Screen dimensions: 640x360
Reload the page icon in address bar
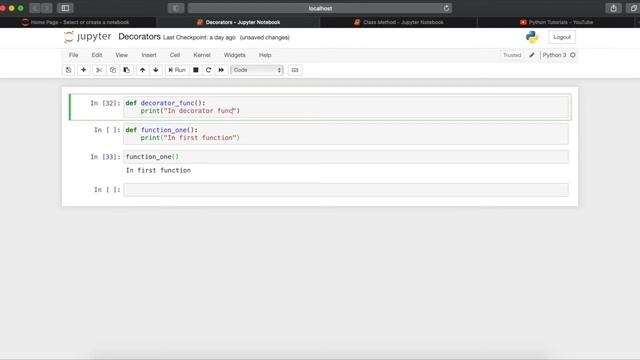(446, 8)
